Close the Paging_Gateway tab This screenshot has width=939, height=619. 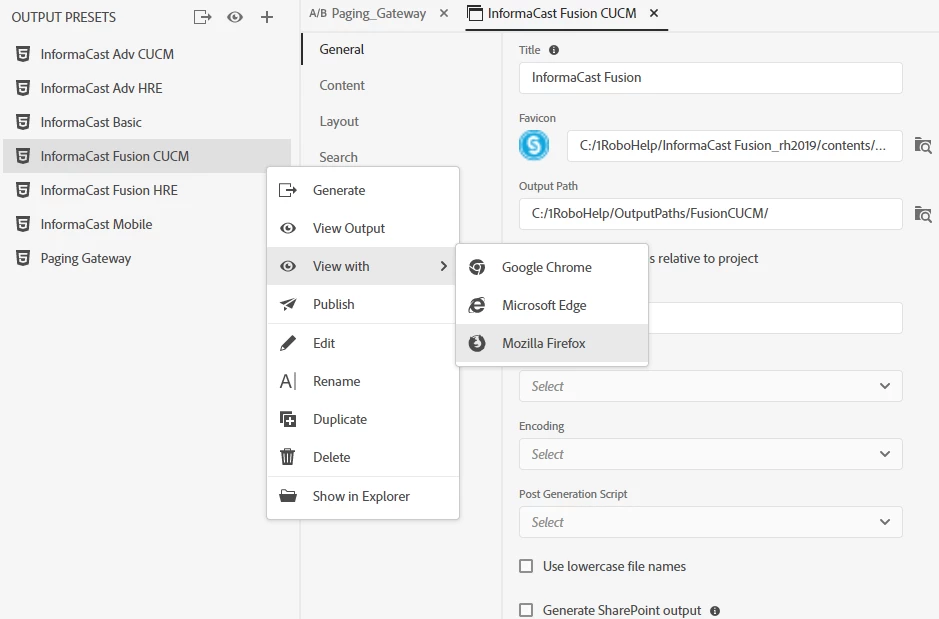[x=444, y=13]
